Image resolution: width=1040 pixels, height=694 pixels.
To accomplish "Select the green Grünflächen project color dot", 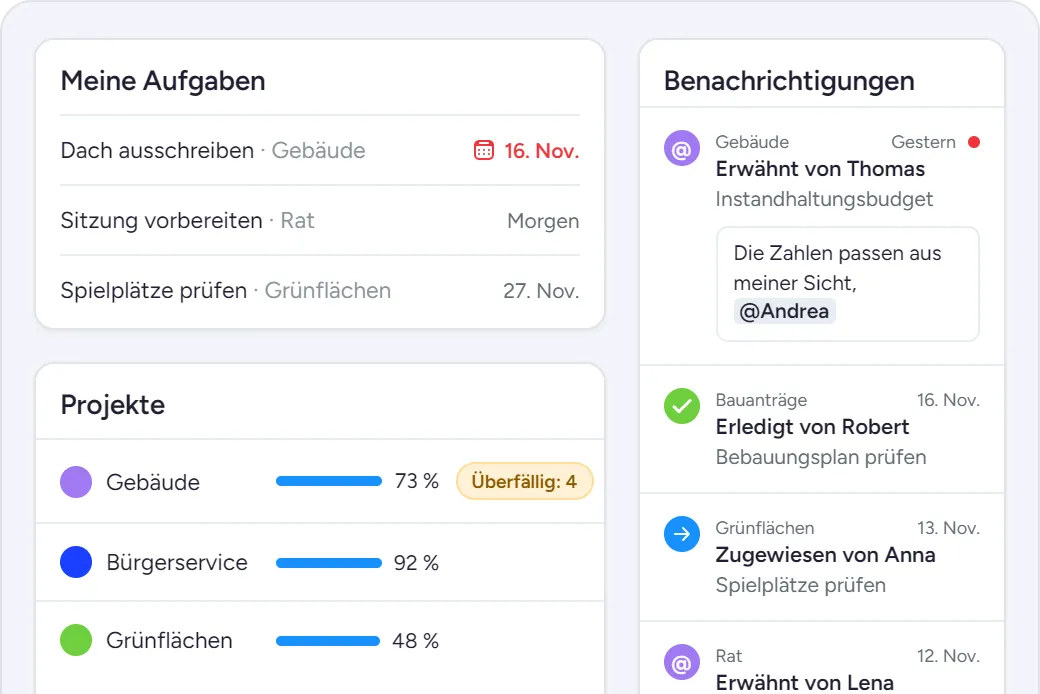I will pyautogui.click(x=76, y=640).
